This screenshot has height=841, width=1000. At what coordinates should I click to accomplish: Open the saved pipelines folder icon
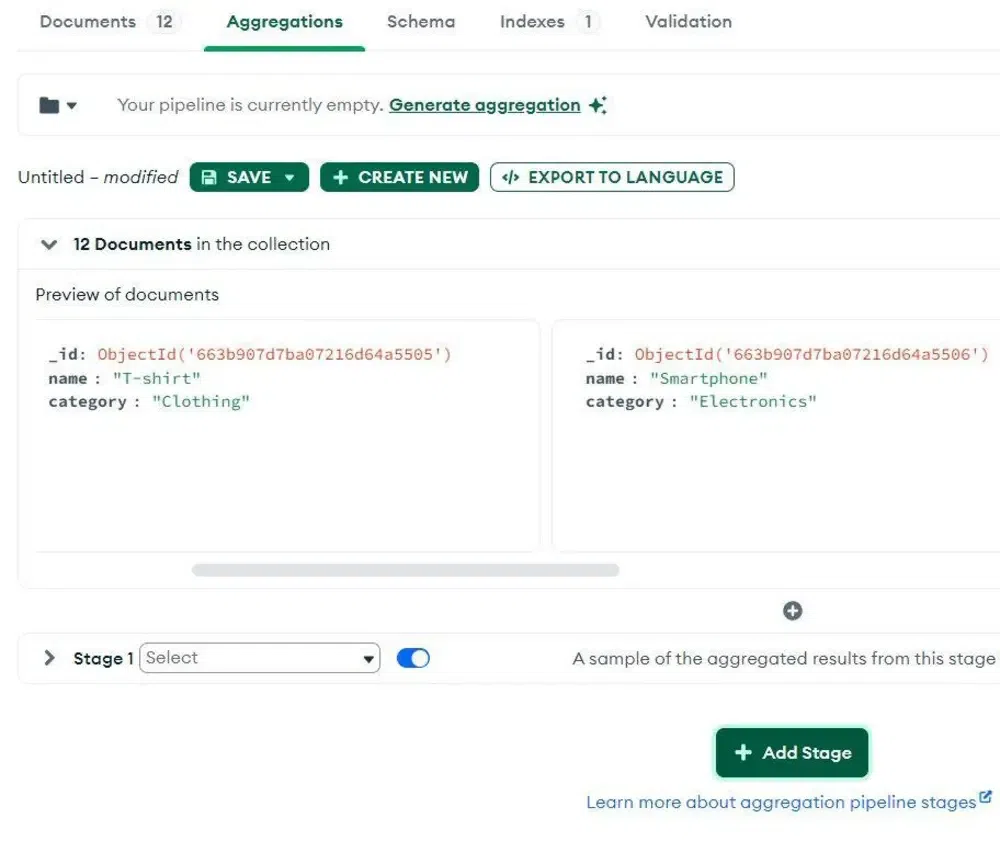pyautogui.click(x=49, y=105)
